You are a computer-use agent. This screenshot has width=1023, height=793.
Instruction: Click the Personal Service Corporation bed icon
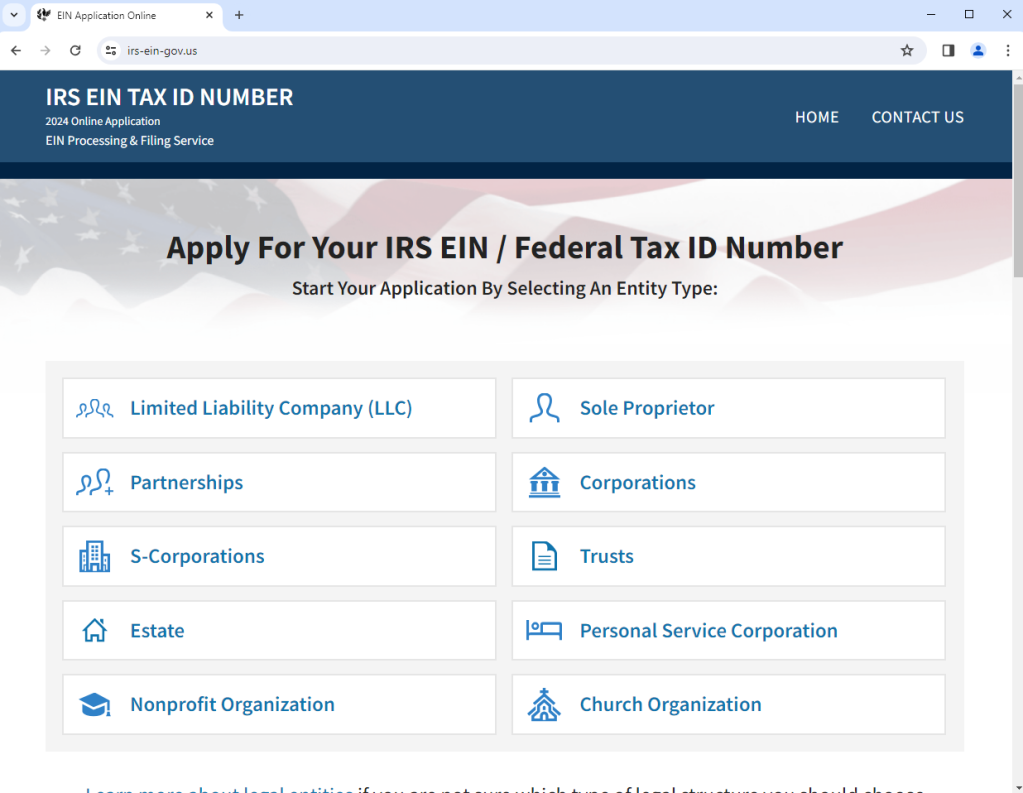544,631
